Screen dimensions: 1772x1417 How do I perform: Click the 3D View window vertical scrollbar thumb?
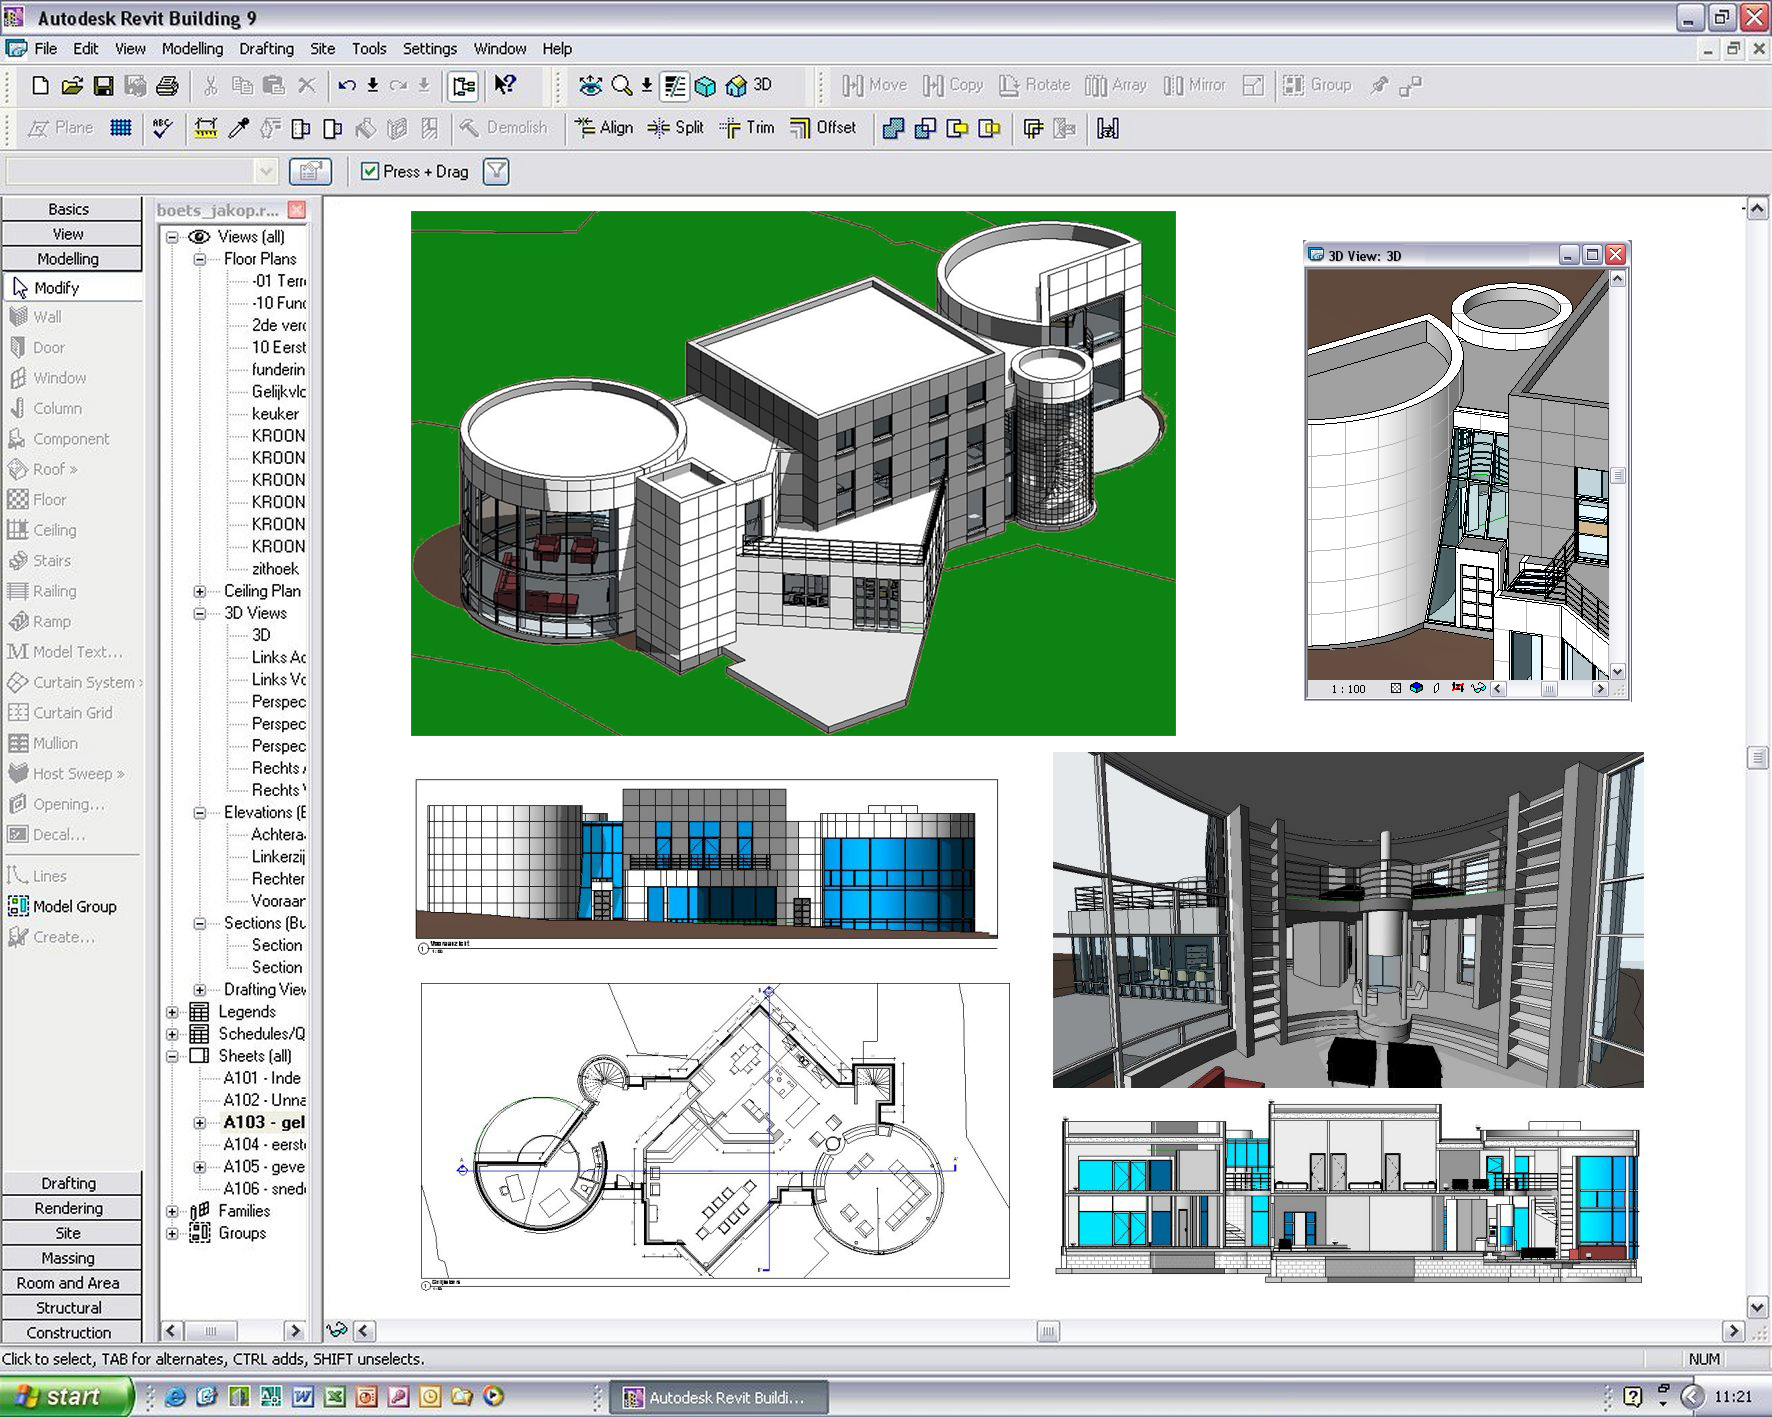[1617, 475]
